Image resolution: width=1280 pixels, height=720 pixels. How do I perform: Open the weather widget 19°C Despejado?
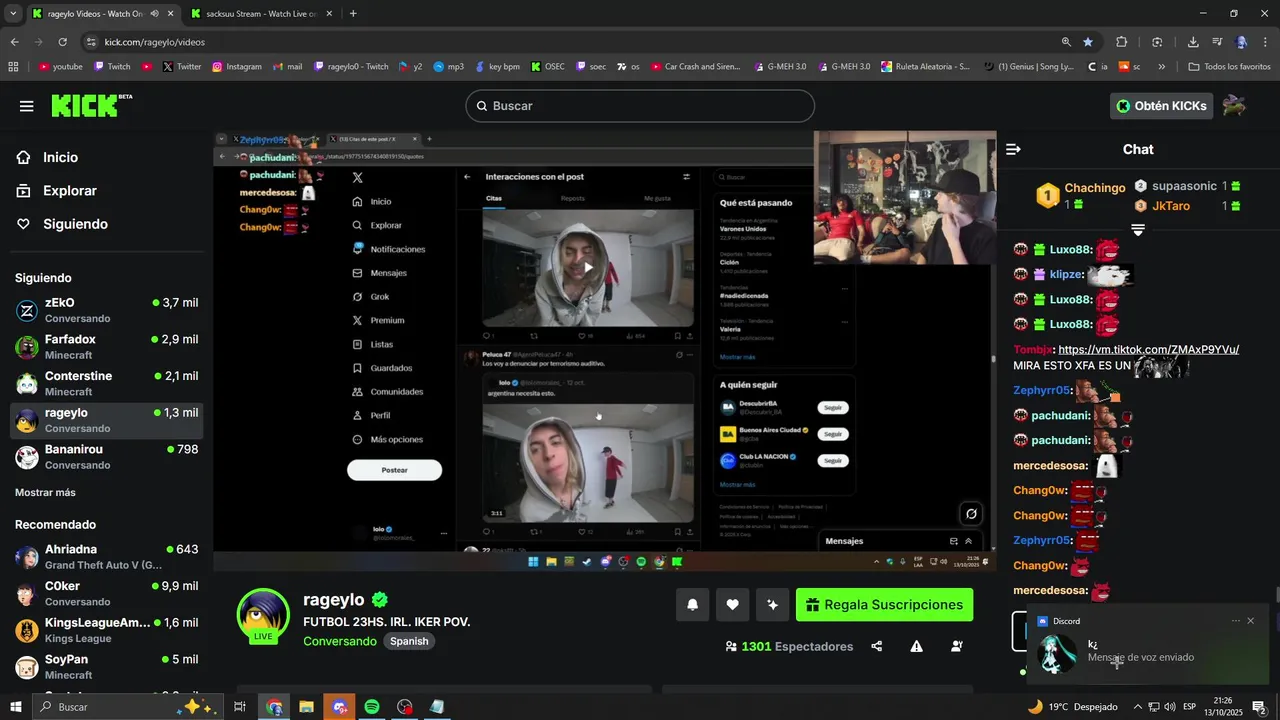pyautogui.click(x=1072, y=707)
